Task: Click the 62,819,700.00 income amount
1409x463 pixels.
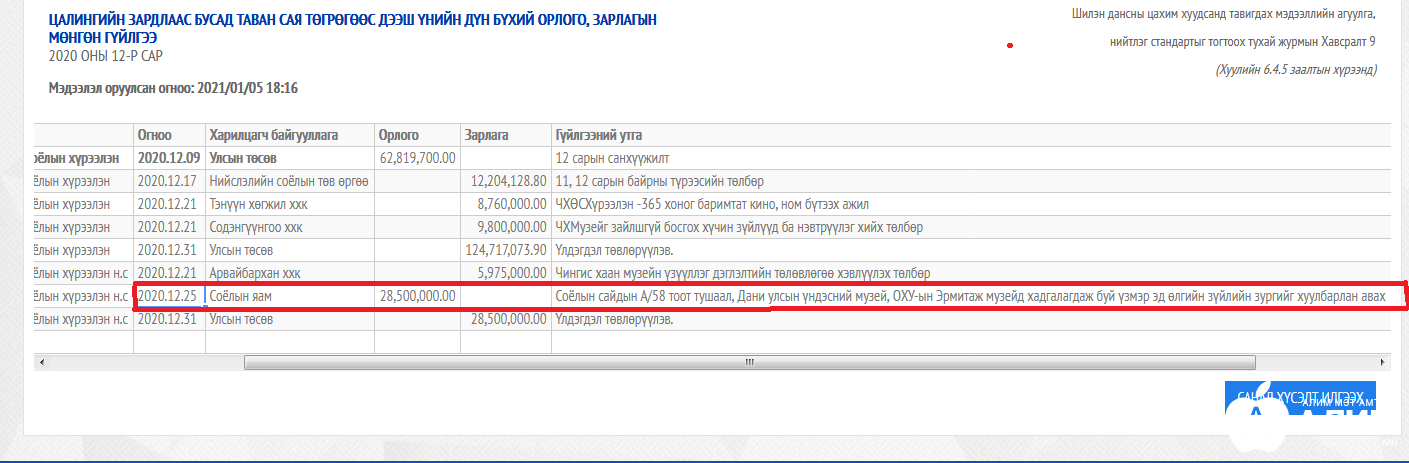Action: (418, 158)
